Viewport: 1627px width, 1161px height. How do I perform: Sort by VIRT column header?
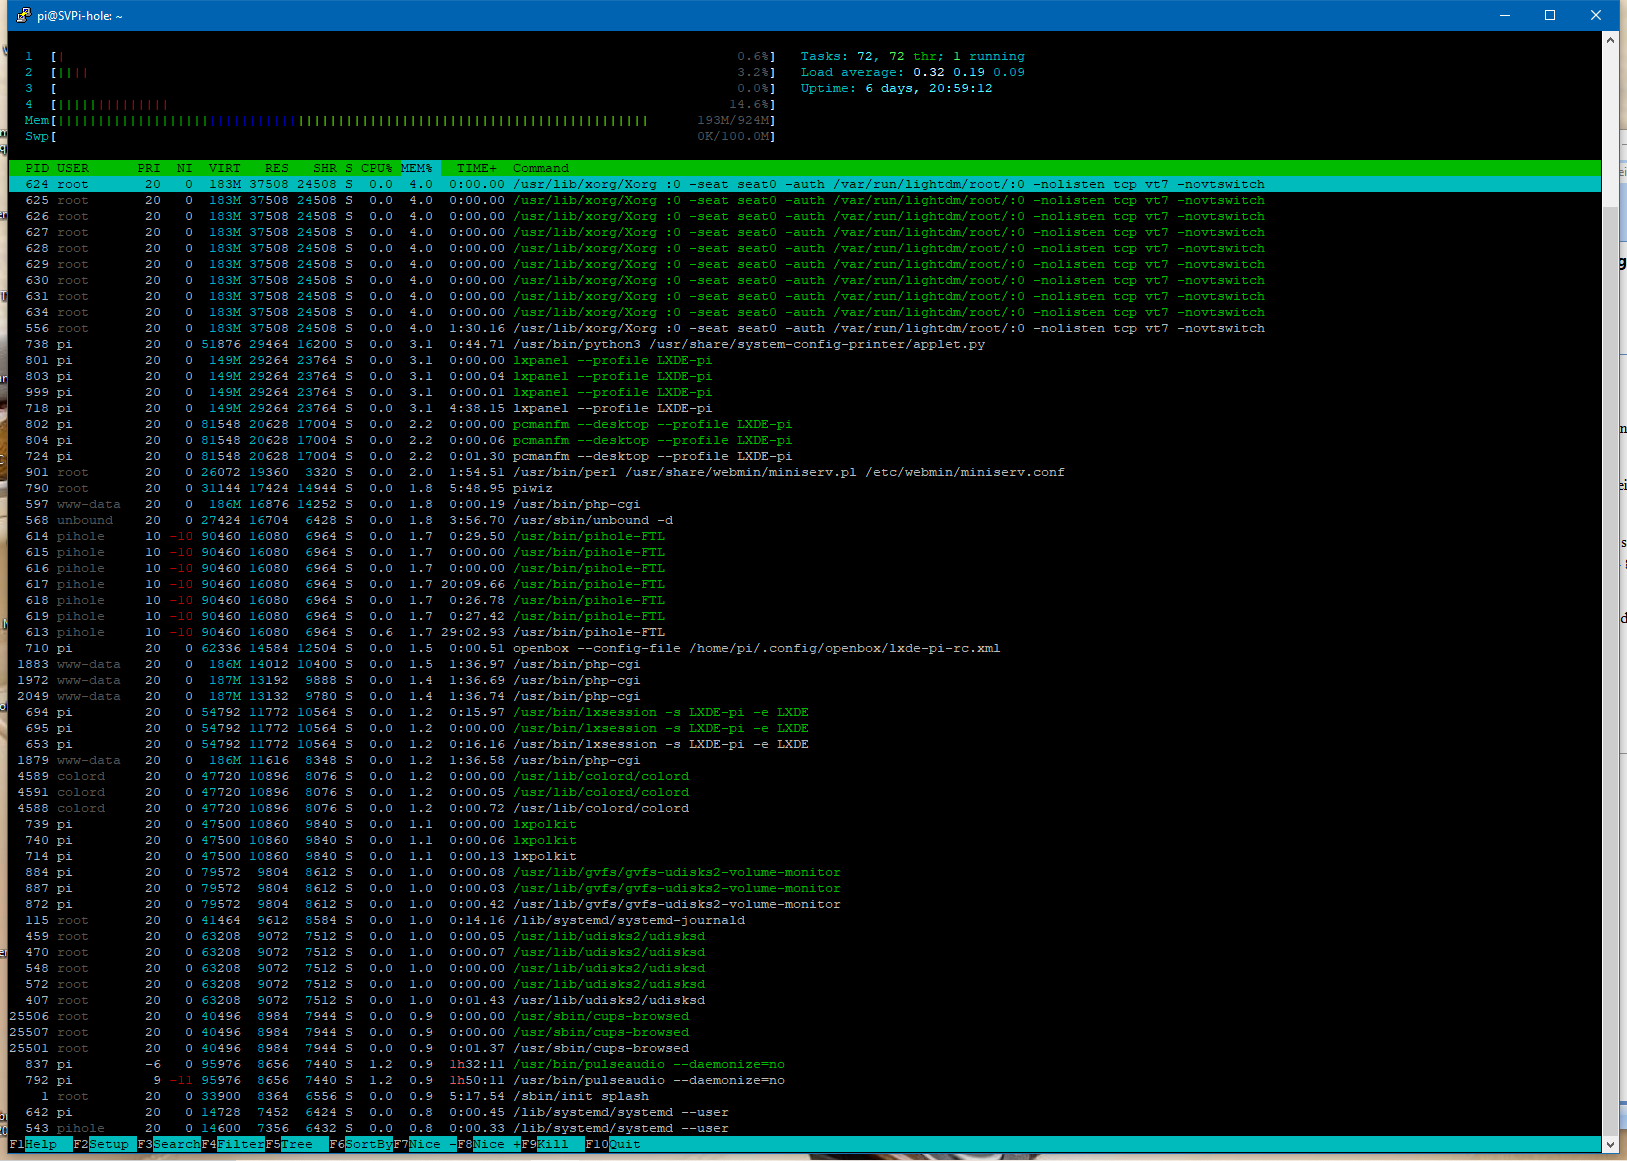225,168
